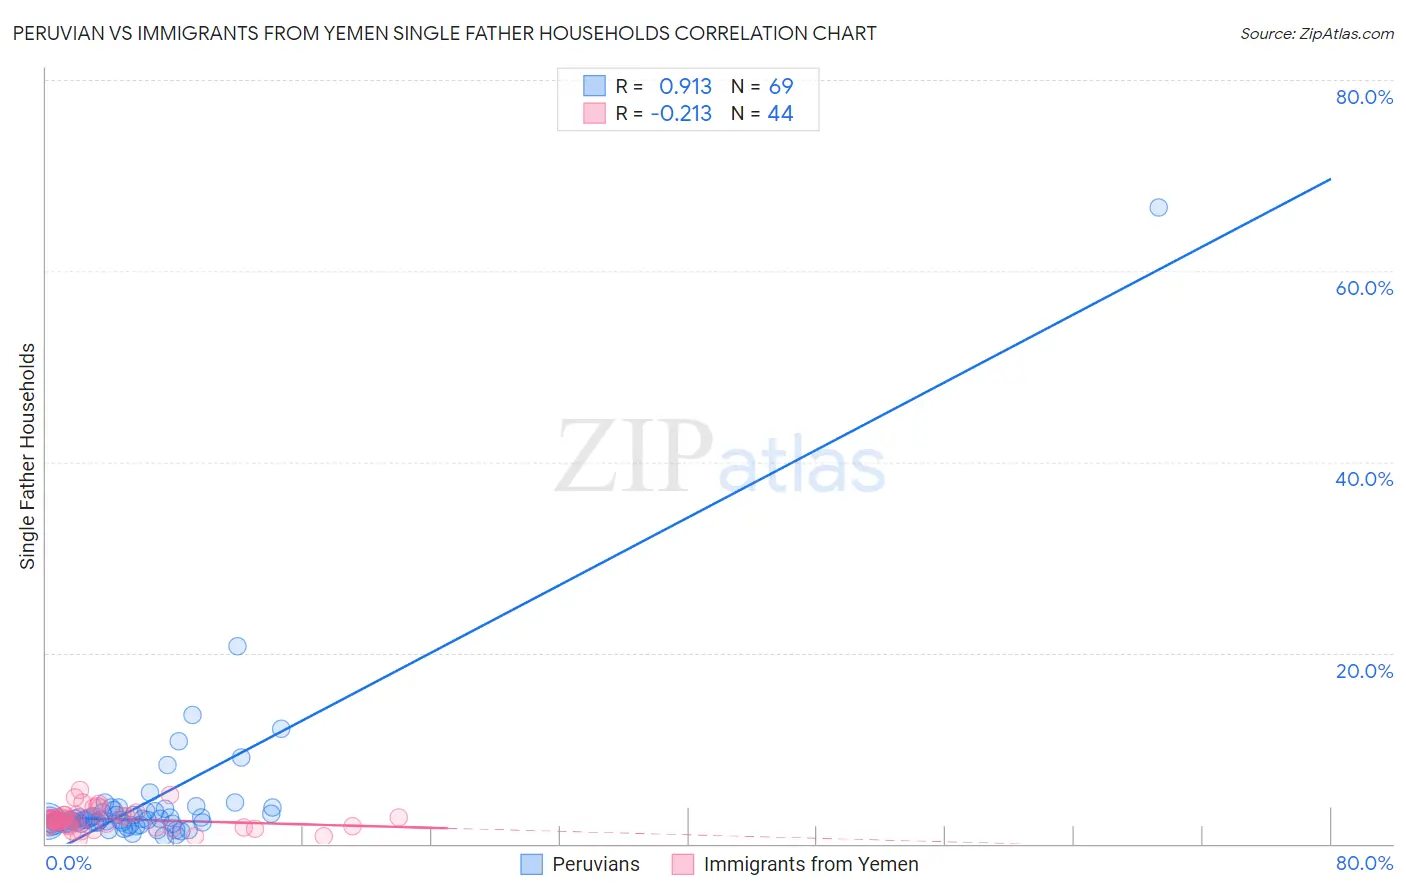Image resolution: width=1406 pixels, height=892 pixels.
Task: Click the blue data point near 20%
Action: click(x=237, y=646)
